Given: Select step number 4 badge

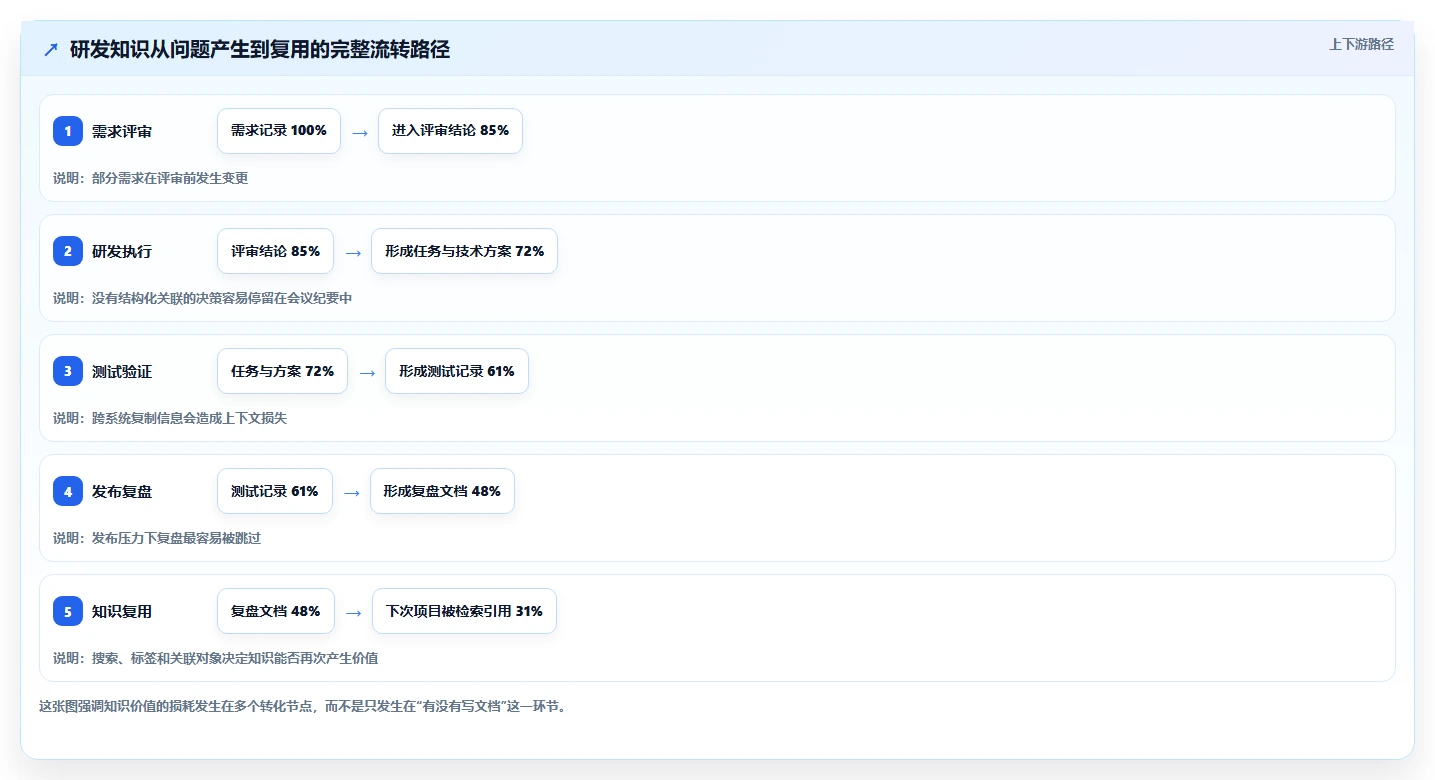Looking at the screenshot, I should pyautogui.click(x=68, y=491).
